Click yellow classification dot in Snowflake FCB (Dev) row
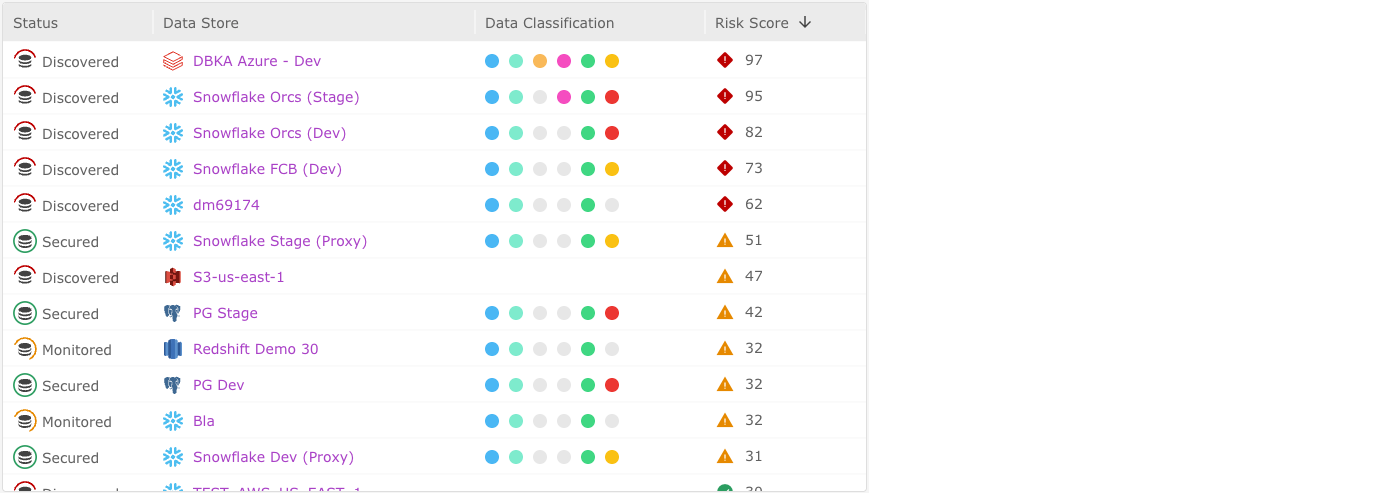This screenshot has width=1400, height=493. [612, 169]
